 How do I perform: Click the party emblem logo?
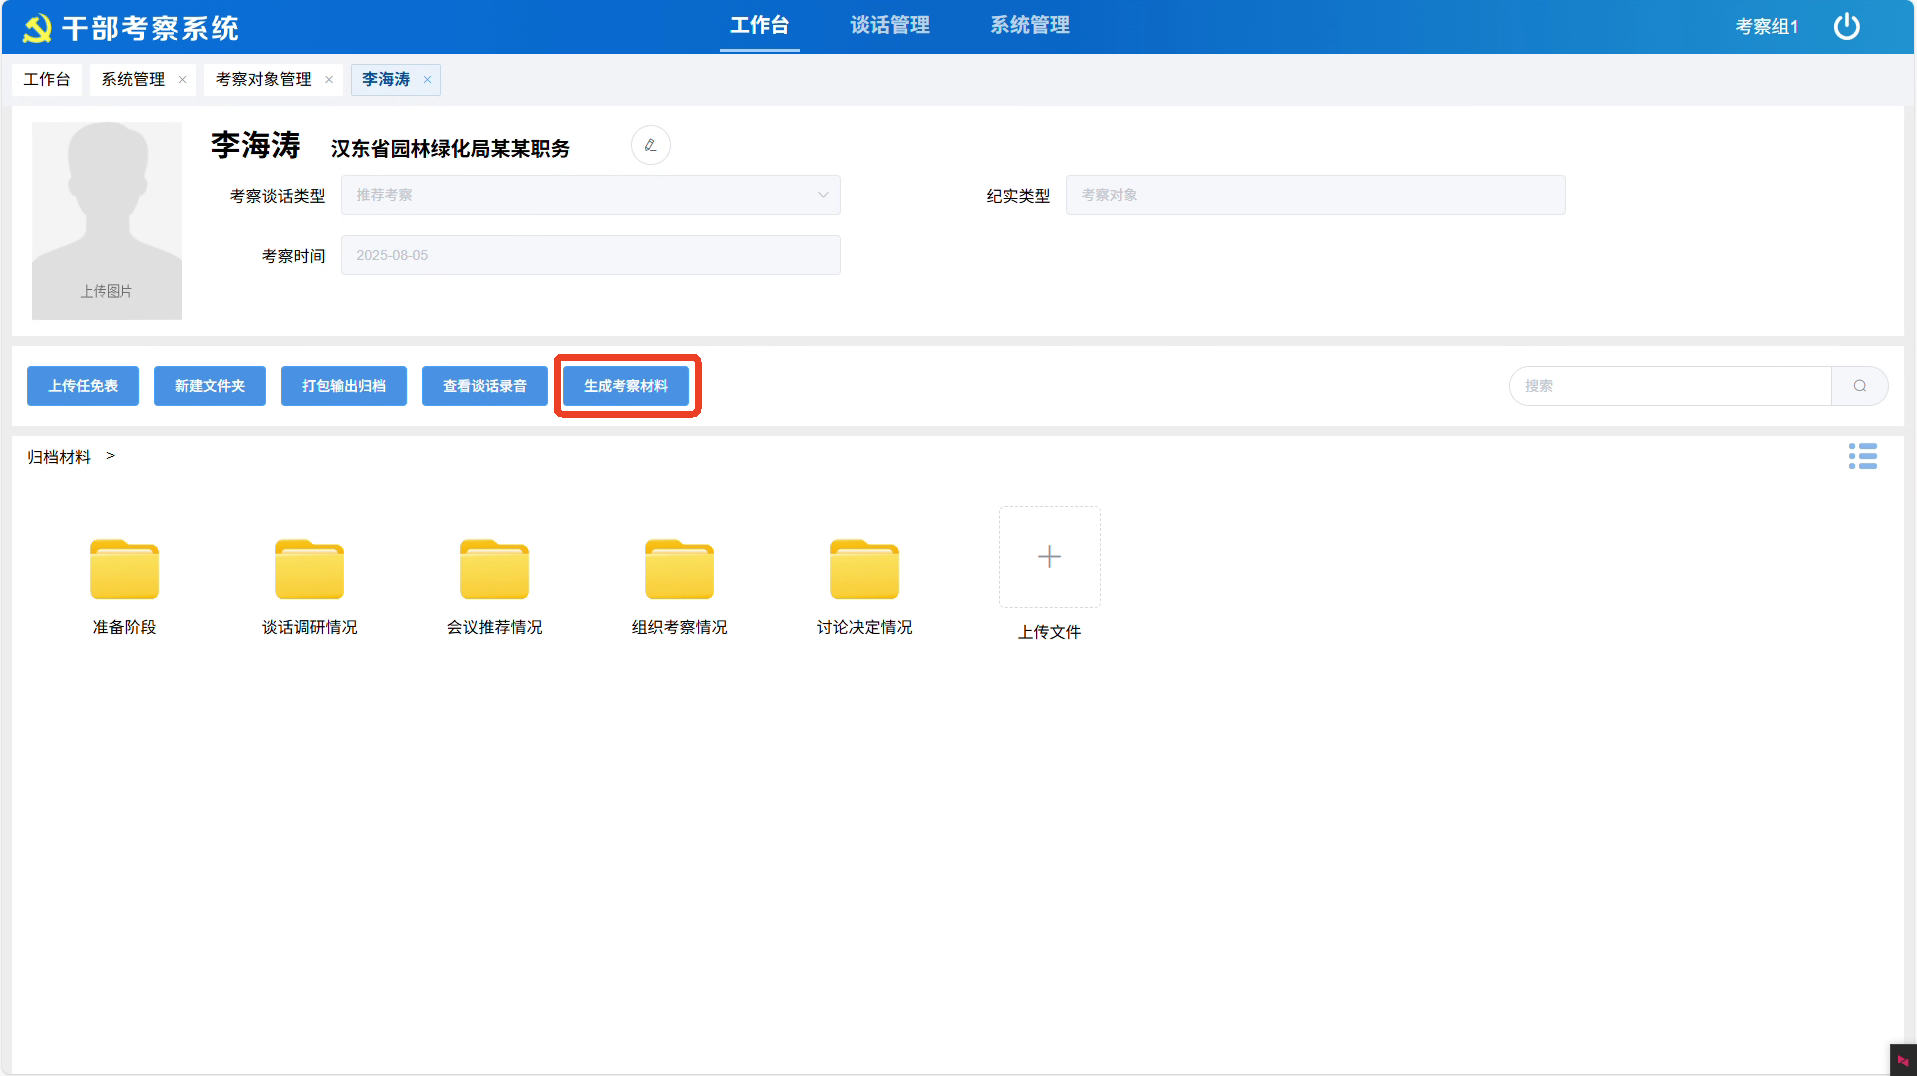[x=37, y=28]
